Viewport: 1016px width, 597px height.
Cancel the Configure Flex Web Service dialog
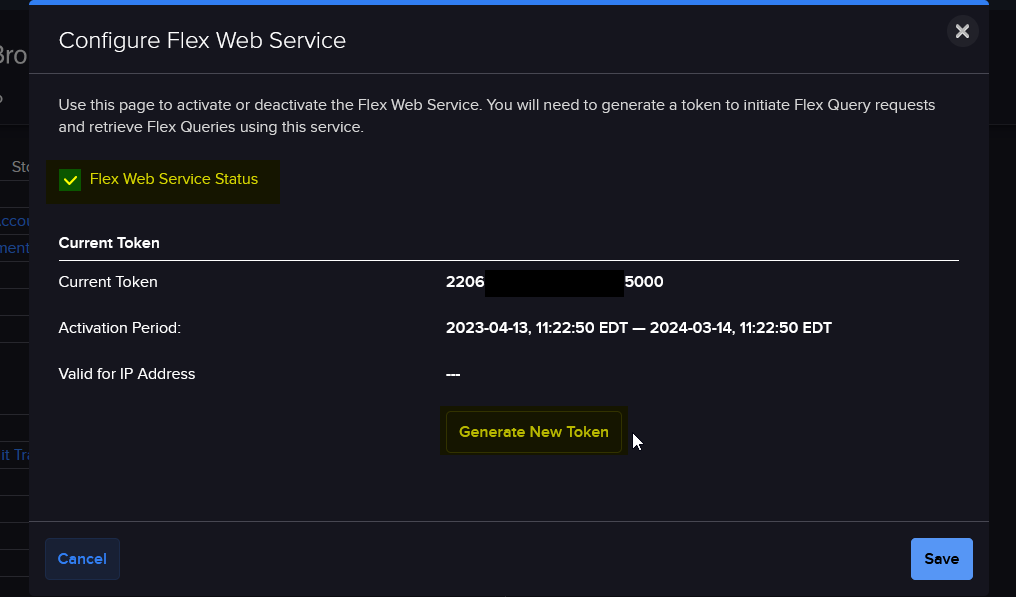pyautogui.click(x=82, y=558)
